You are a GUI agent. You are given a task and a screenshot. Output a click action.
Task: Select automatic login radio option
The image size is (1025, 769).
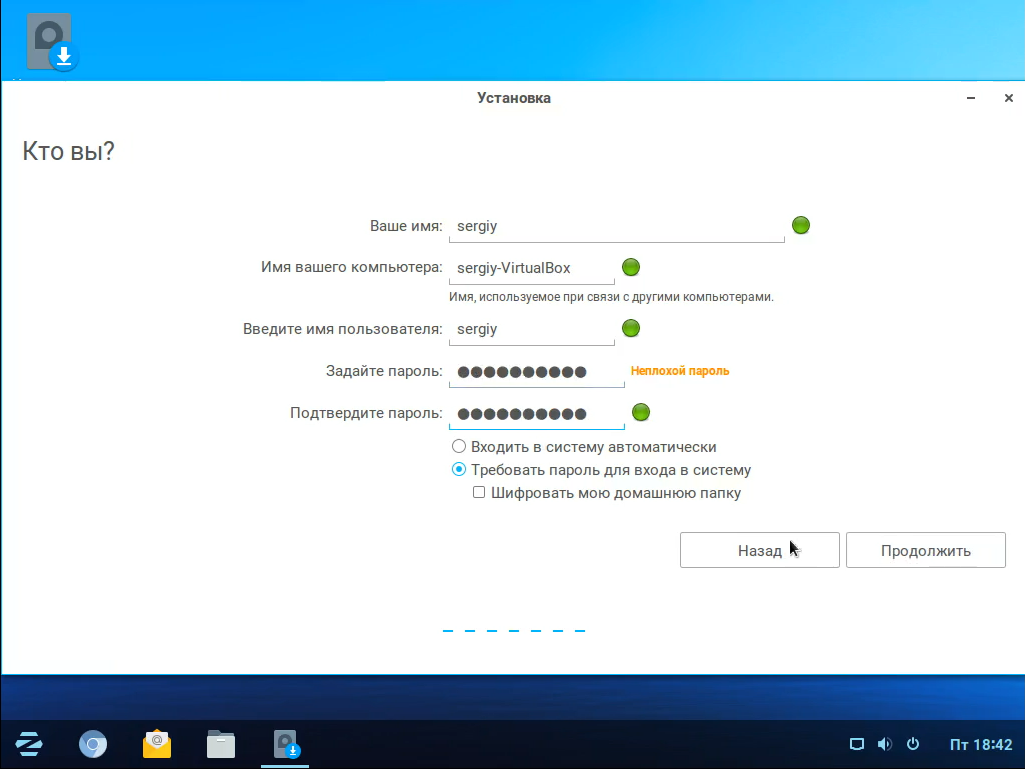(459, 447)
